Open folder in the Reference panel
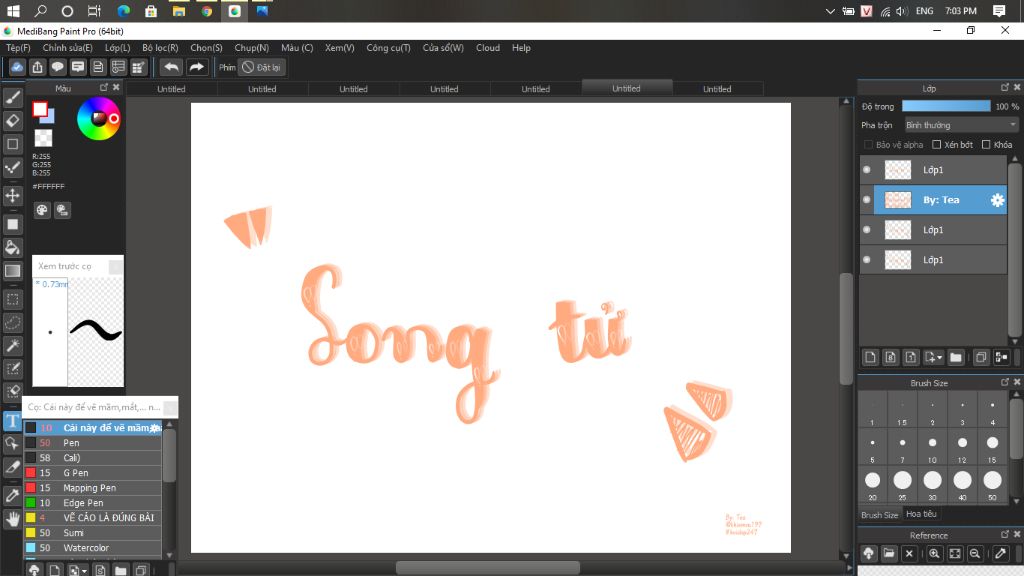1024x576 pixels. click(x=889, y=554)
